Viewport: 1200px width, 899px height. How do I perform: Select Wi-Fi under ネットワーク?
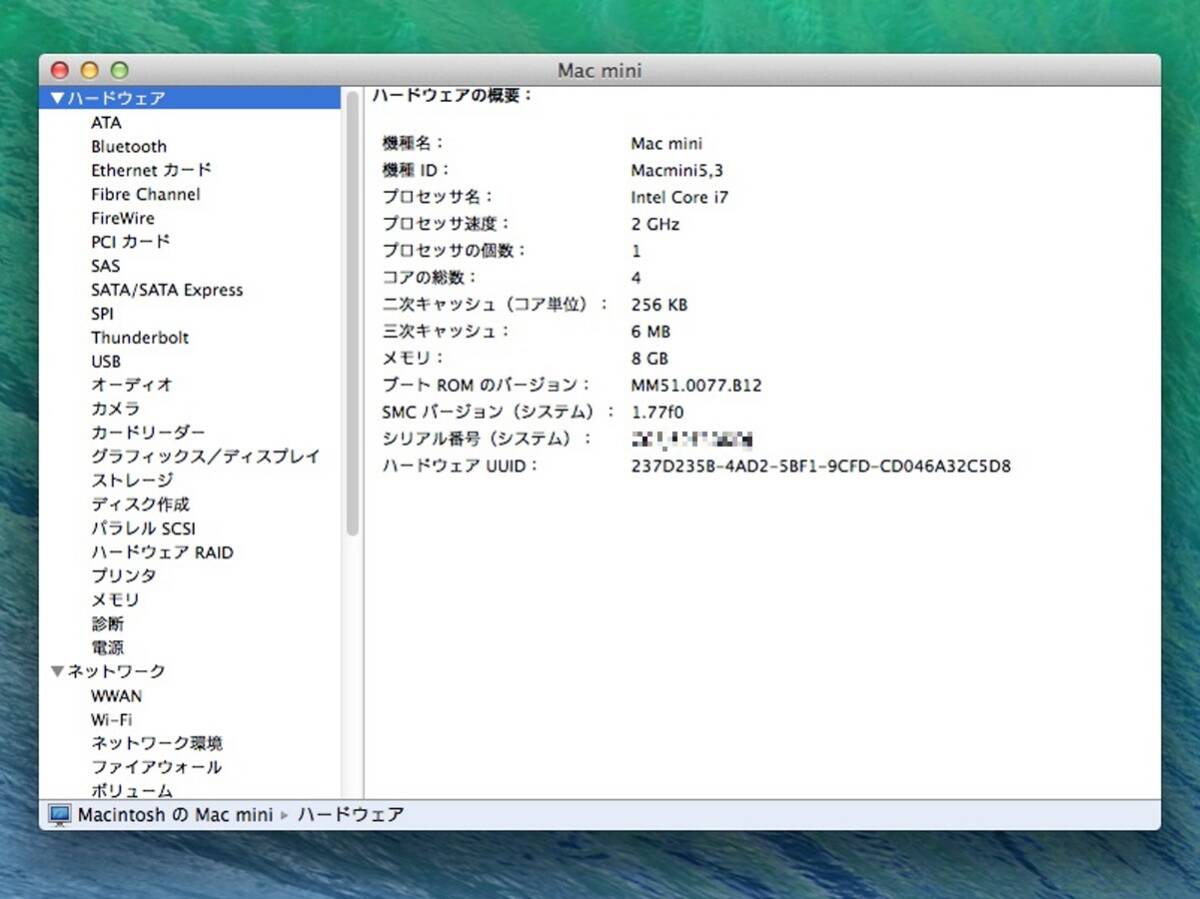(112, 720)
